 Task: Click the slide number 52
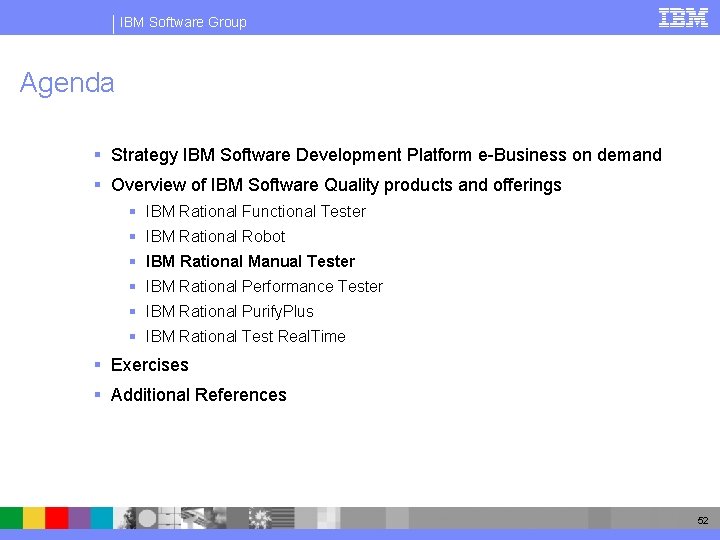(x=703, y=520)
